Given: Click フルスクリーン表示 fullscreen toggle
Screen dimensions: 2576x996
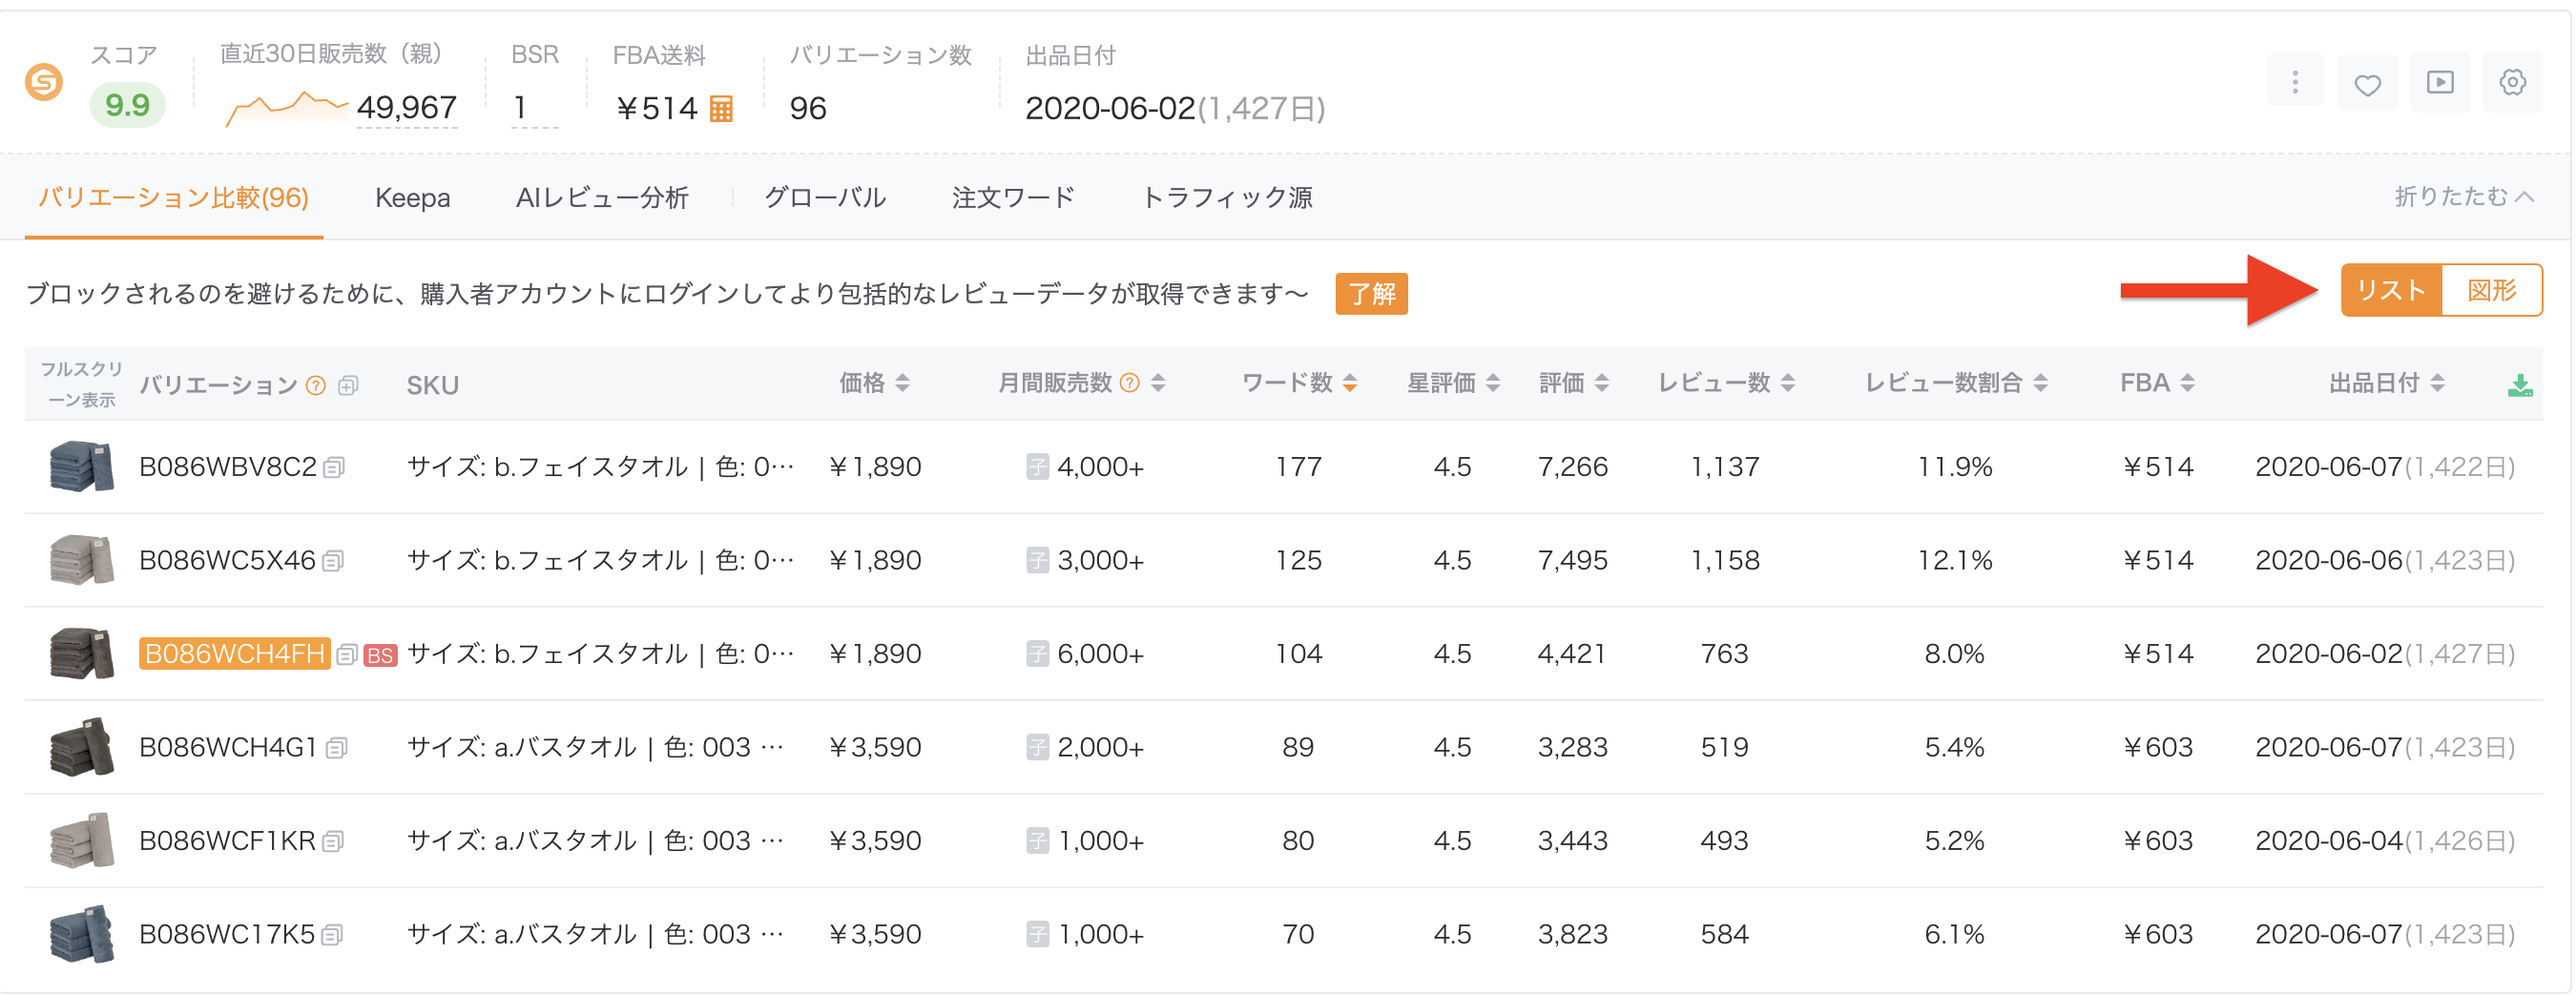Looking at the screenshot, I should [x=81, y=385].
